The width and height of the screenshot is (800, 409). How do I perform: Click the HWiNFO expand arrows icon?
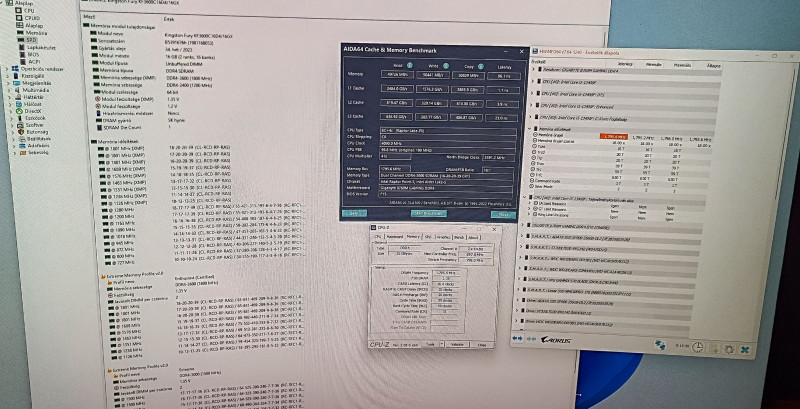517,338
